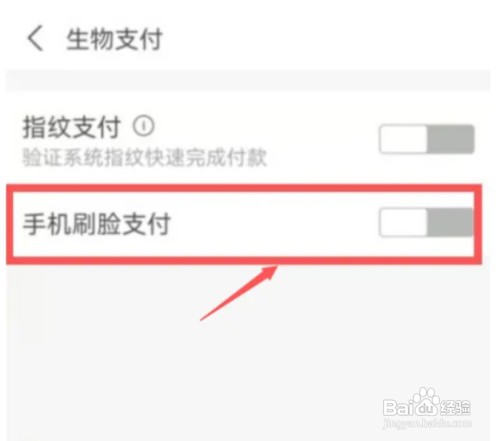Click the gray divider band under the header
Image resolution: width=500 pixels, height=441 pixels.
point(248,80)
